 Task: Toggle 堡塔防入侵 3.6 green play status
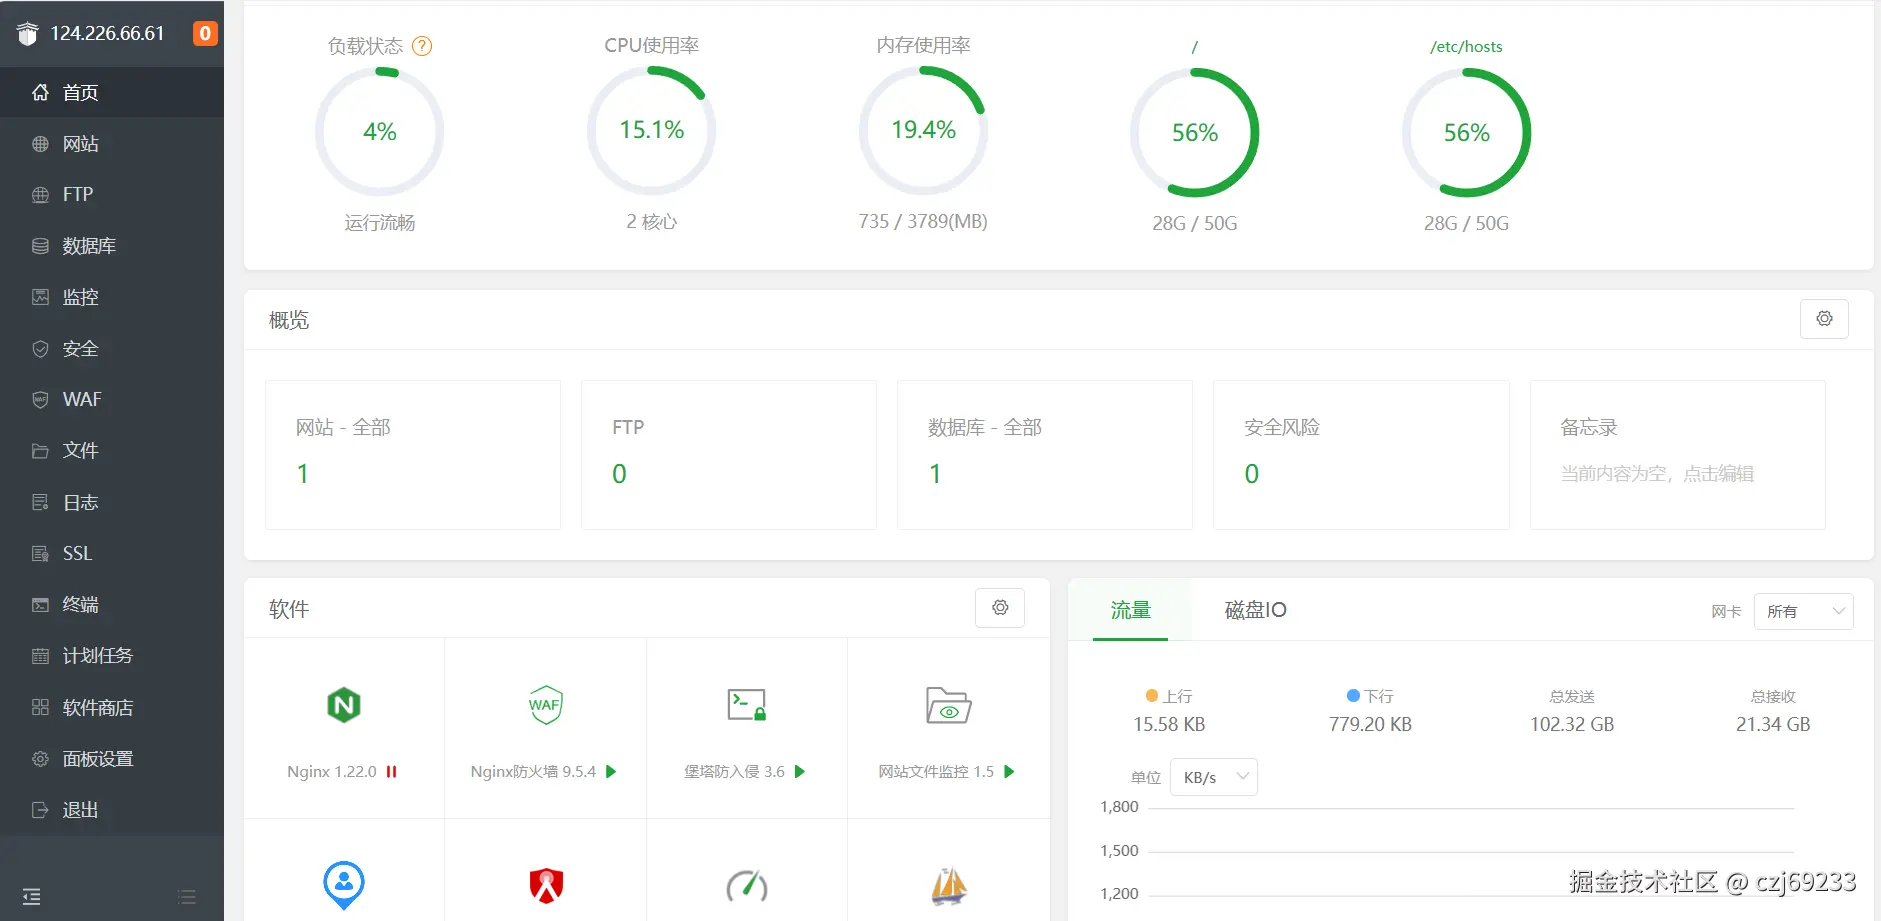coord(800,772)
